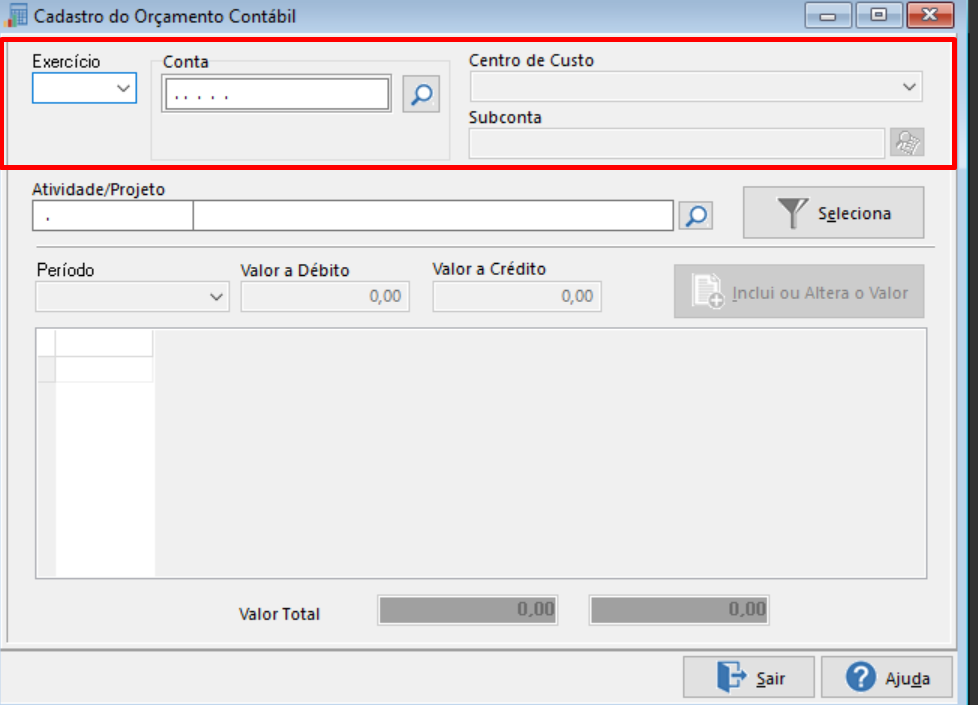Click the second Valor Total field

coord(679,610)
